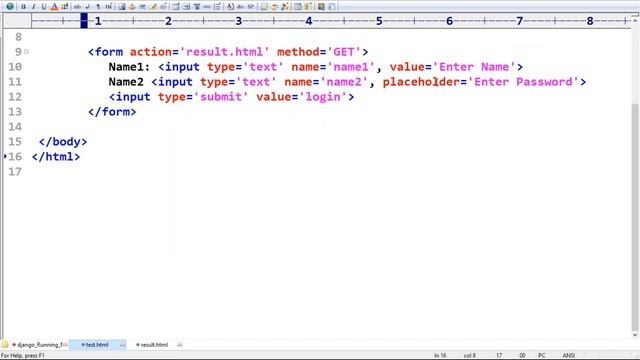640x360 pixels.
Task: Click the 'Name1:' label text
Action: [x=129, y=67]
